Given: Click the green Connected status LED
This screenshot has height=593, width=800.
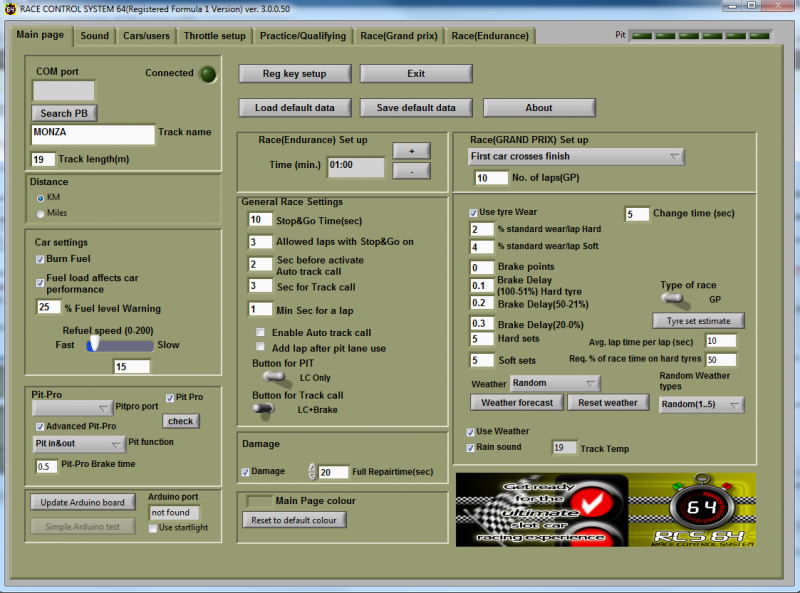Looking at the screenshot, I should click(x=207, y=74).
